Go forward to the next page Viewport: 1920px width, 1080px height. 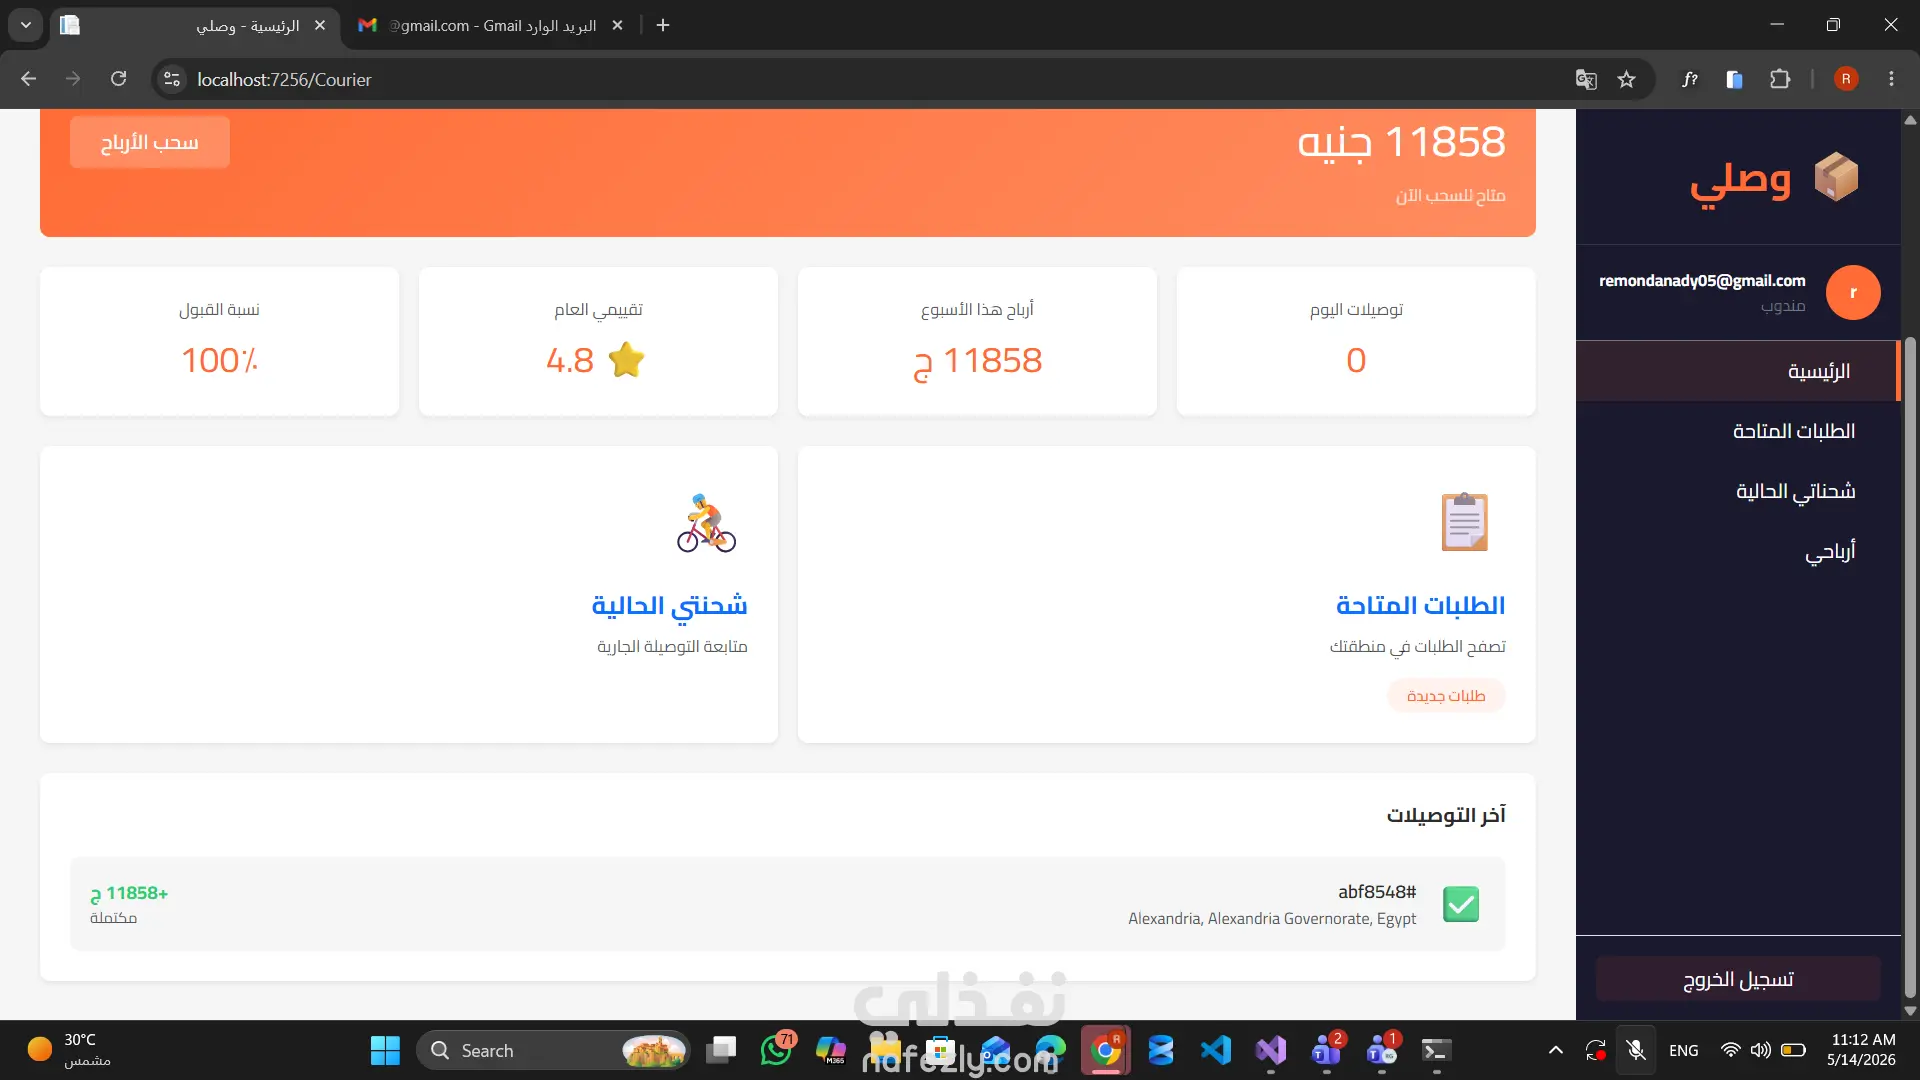(x=73, y=79)
